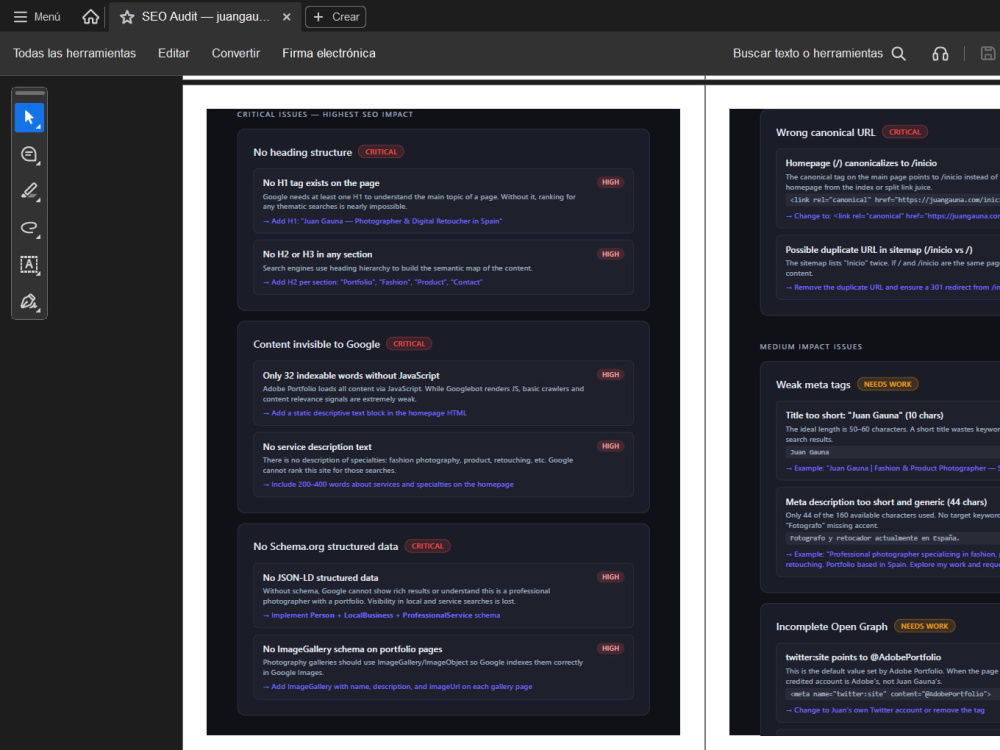Open the headphones read-aloud icon
The width and height of the screenshot is (1000, 750).
[x=940, y=54]
